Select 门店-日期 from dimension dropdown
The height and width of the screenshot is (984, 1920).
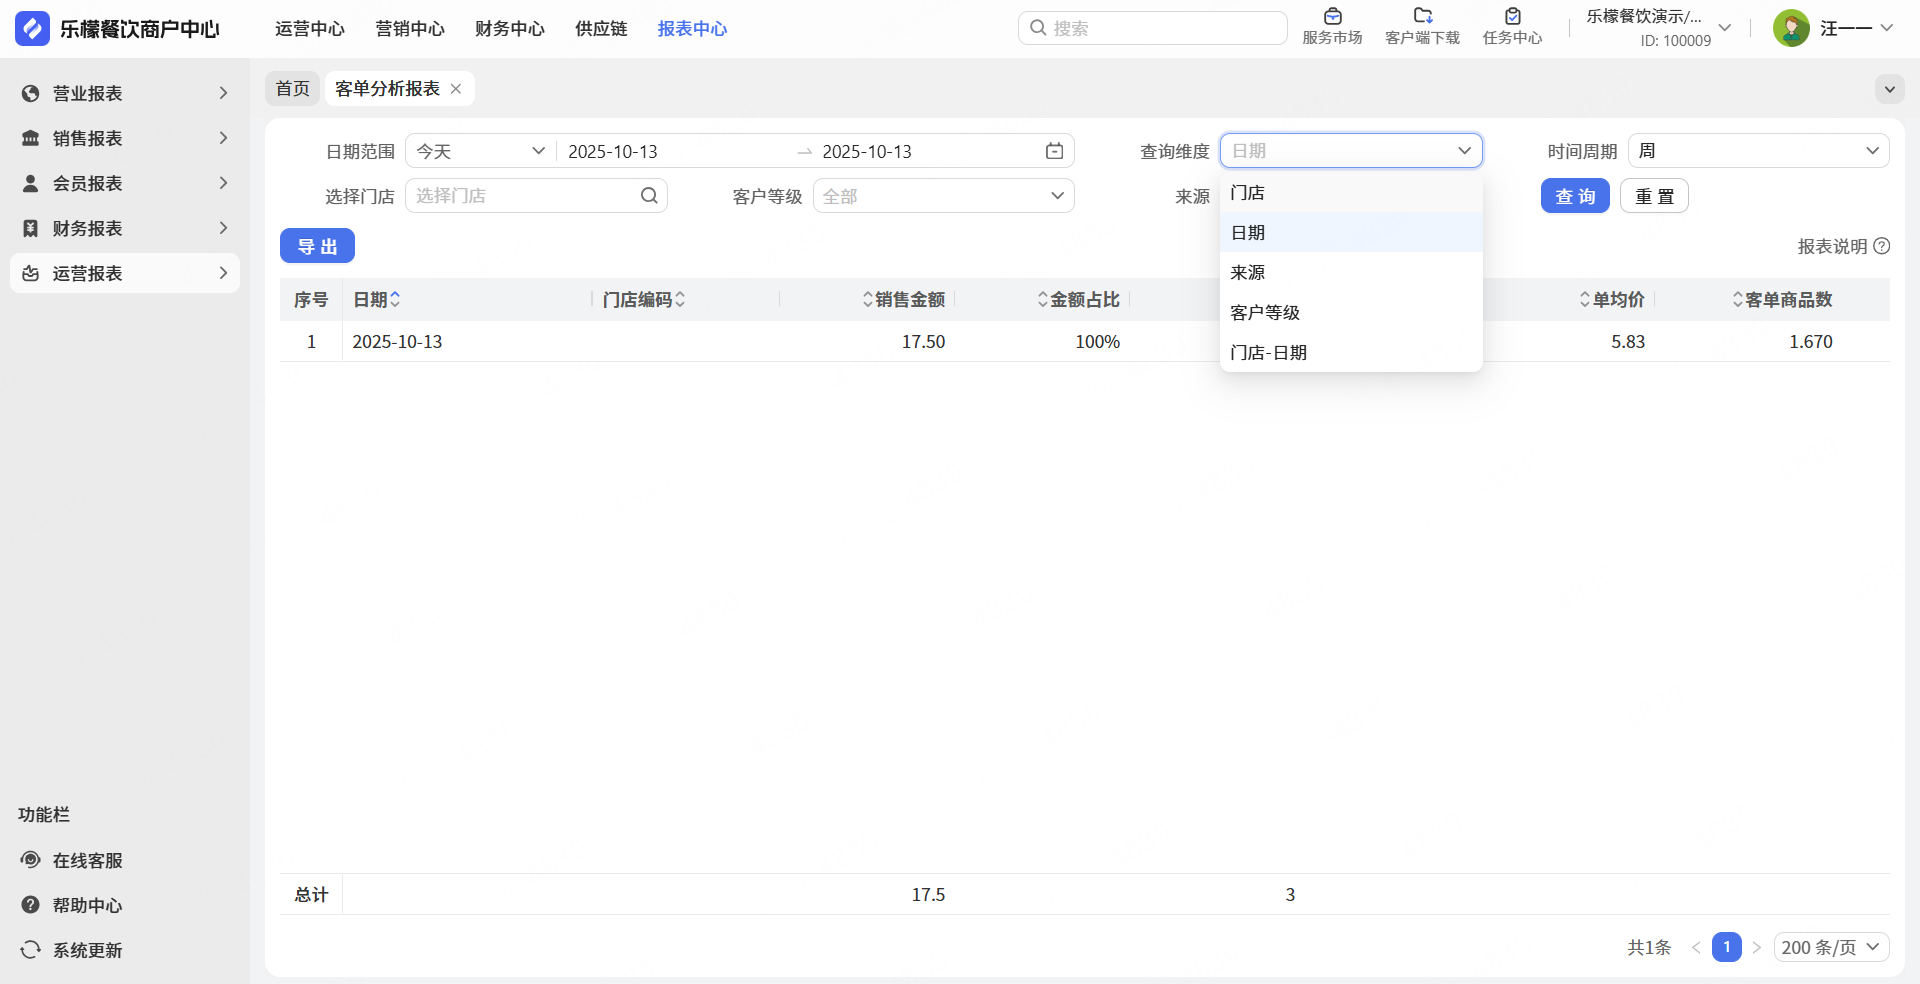pos(1268,352)
